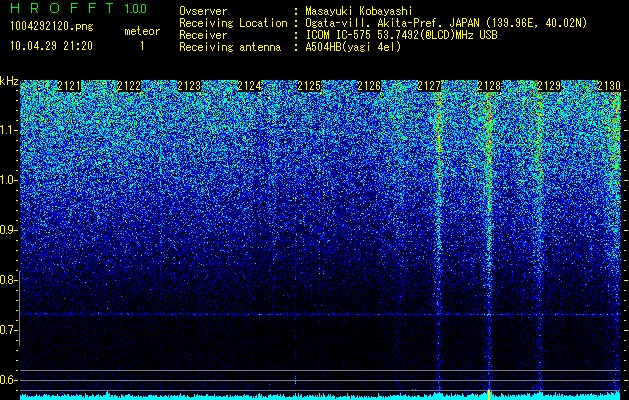The image size is (629, 400).
Task: Click the 1.1 kHz axis label
Action: point(8,130)
